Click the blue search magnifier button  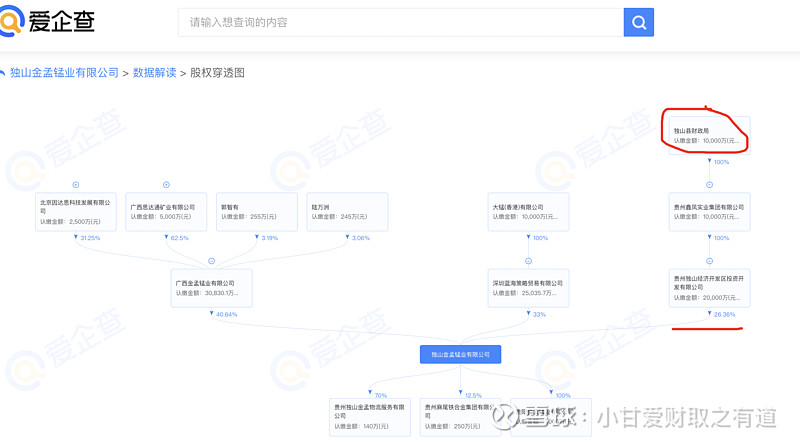638,22
